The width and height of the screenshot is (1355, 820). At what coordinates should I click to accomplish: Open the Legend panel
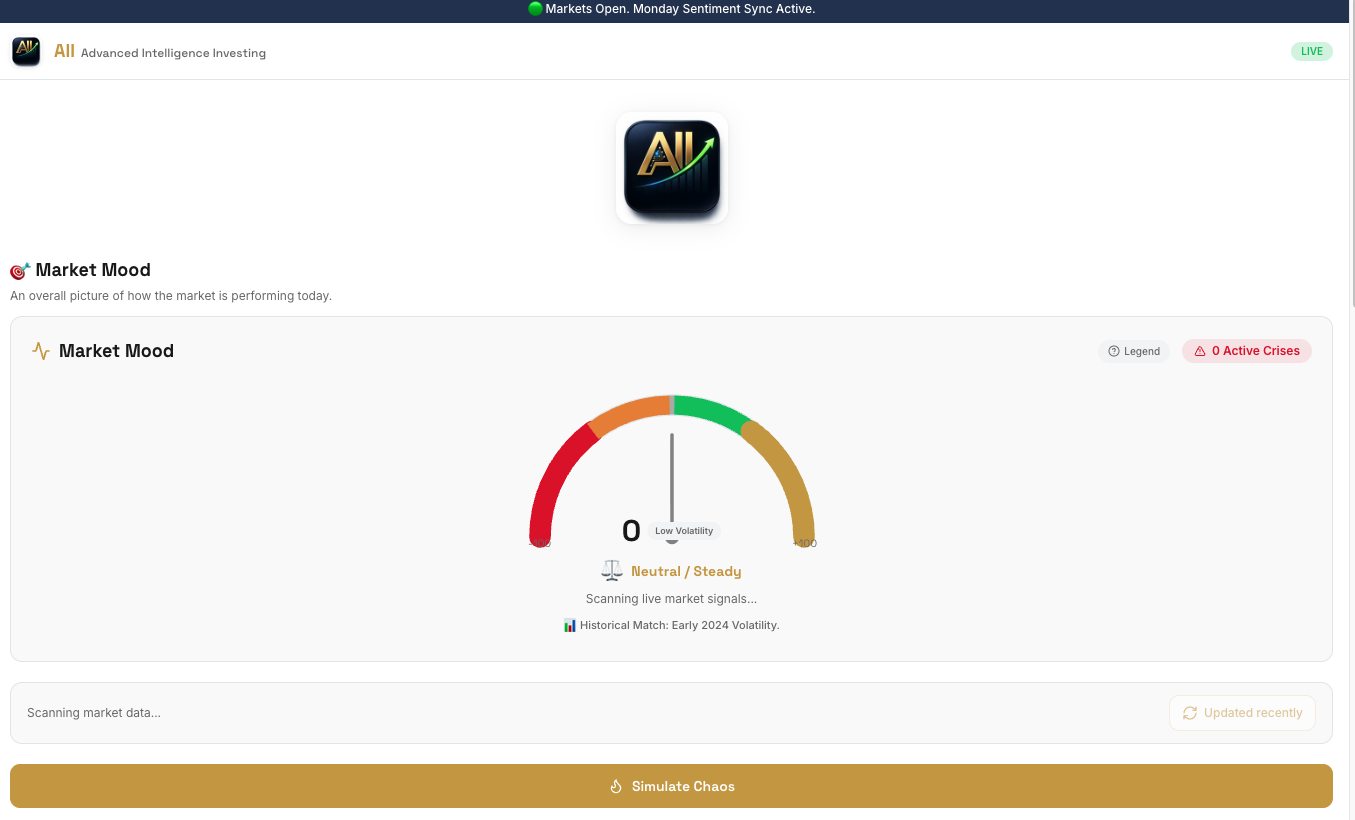pyautogui.click(x=1134, y=351)
